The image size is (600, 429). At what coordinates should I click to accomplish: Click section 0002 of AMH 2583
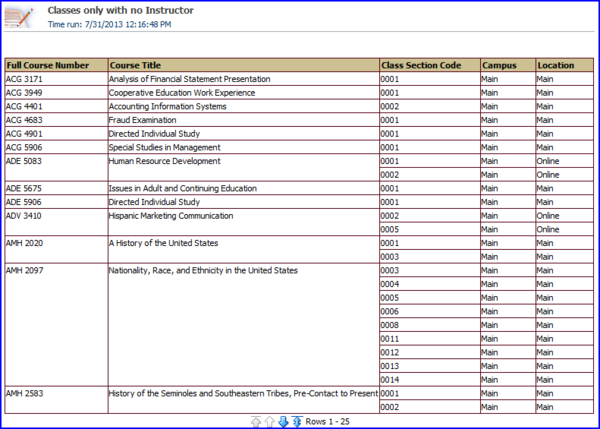coord(430,407)
